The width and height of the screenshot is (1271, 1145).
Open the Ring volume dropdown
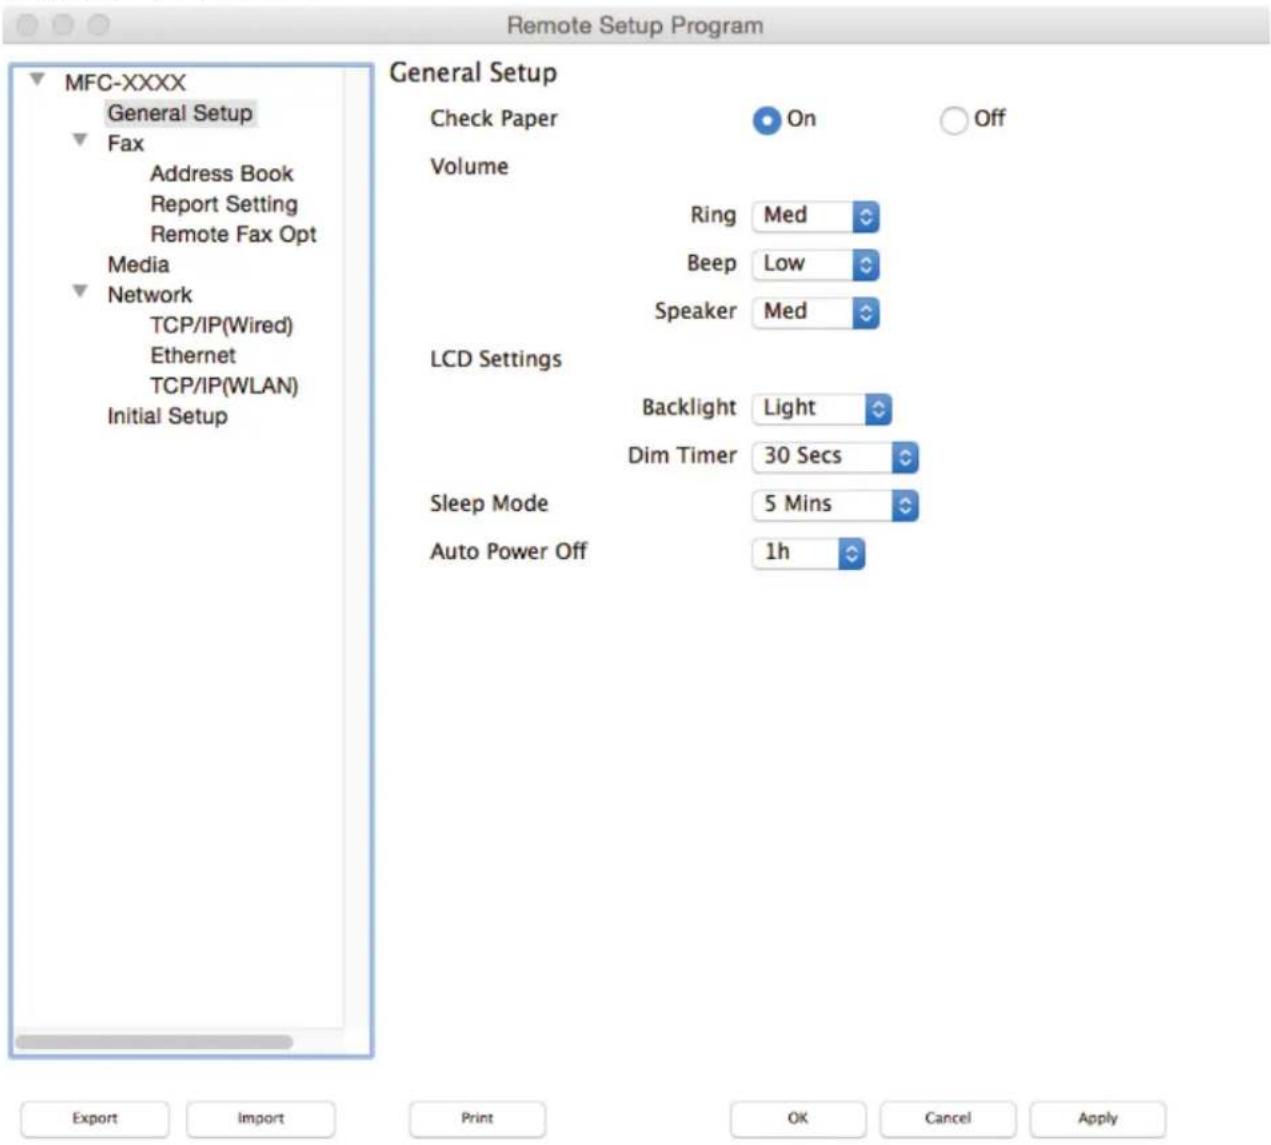[815, 216]
